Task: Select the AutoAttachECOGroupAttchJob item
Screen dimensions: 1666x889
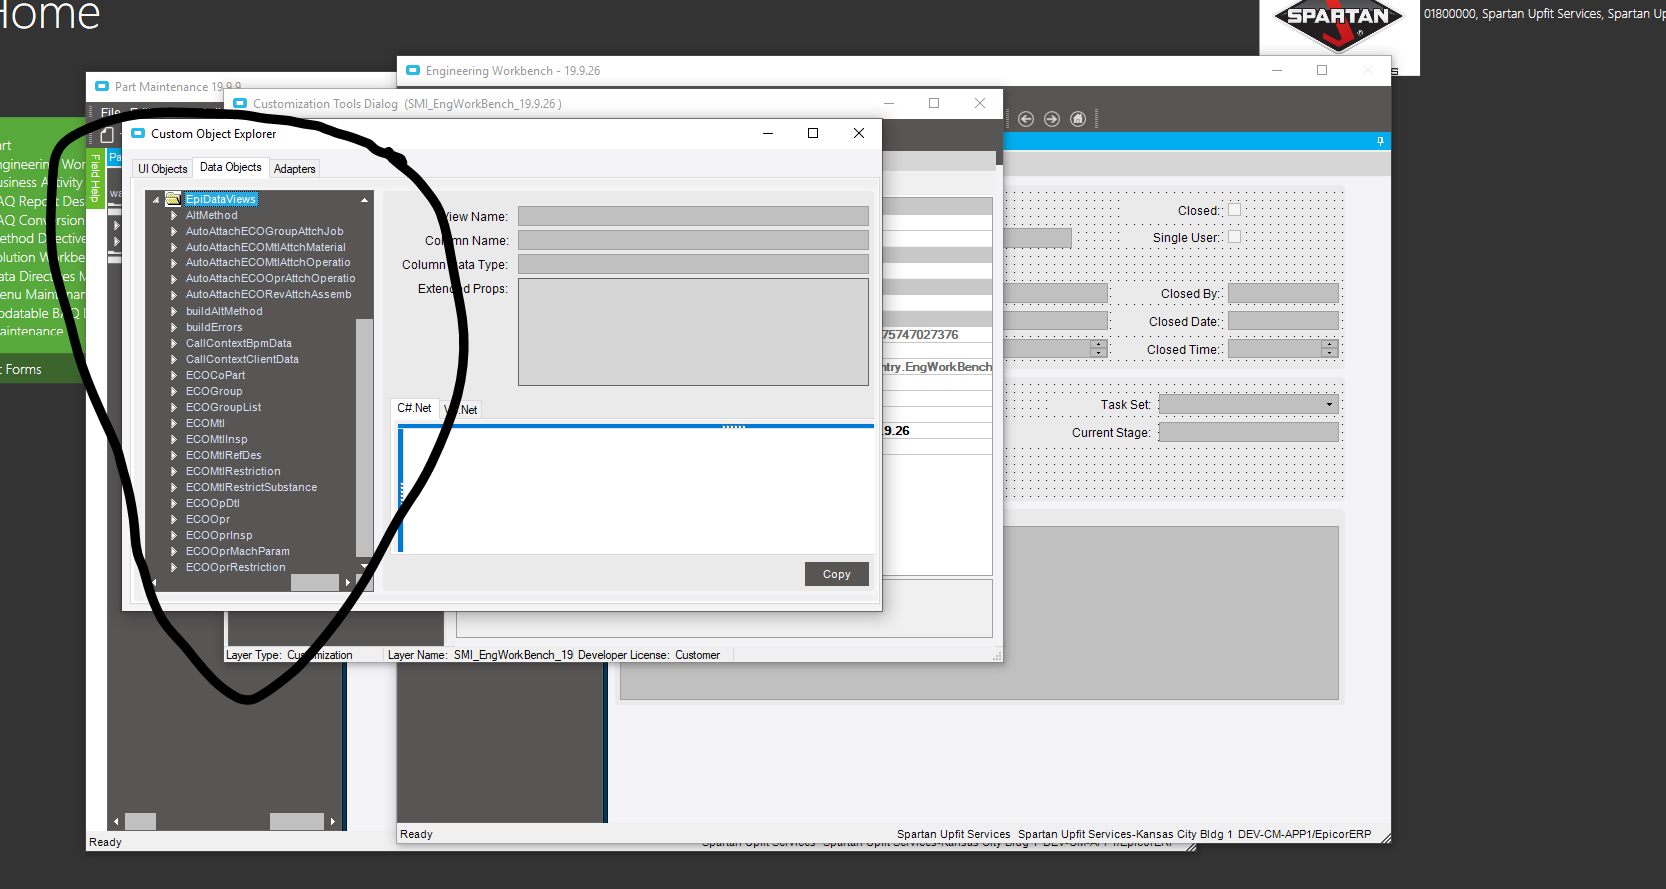Action: 264,231
